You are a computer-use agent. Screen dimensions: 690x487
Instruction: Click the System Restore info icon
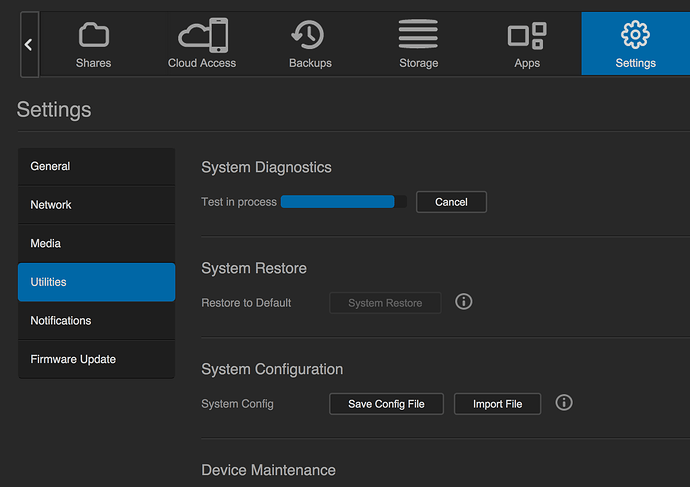tap(464, 302)
